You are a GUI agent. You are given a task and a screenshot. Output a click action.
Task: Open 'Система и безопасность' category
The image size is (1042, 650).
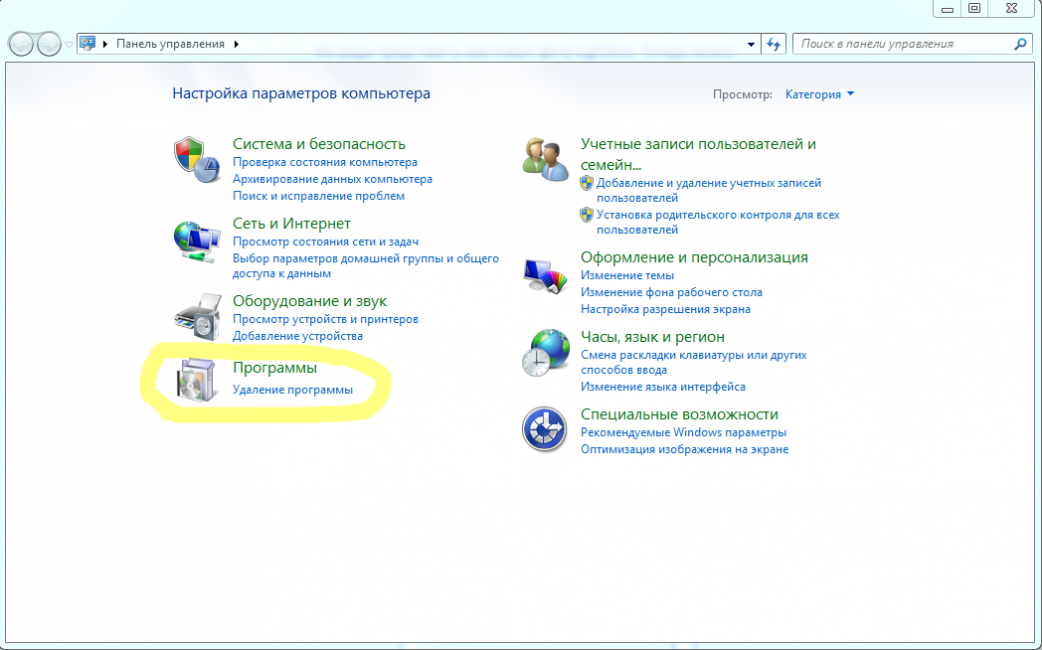pyautogui.click(x=319, y=144)
